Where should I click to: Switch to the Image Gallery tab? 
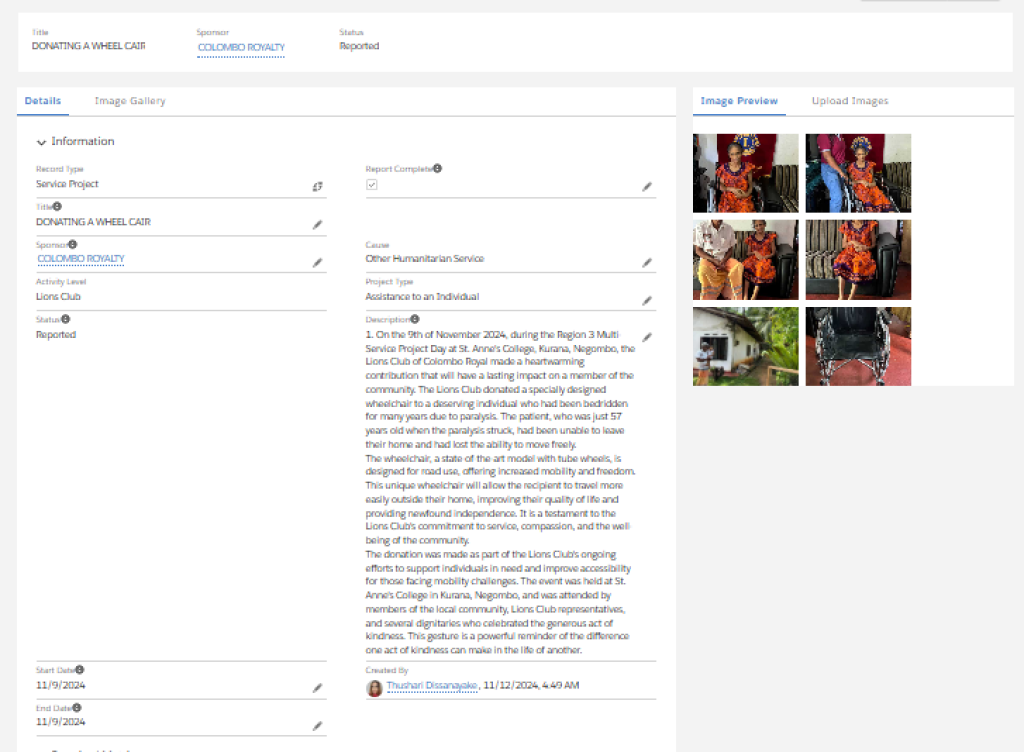click(130, 101)
